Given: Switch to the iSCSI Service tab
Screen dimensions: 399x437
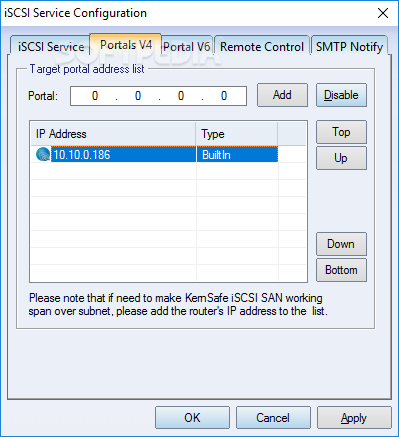Looking at the screenshot, I should tap(51, 47).
